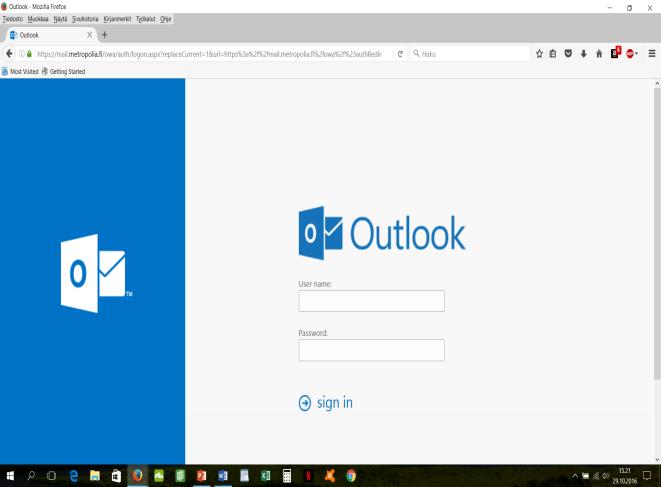Screen dimensions: 661x487
Task: Open Action Center notifications icon
Action: tap(647, 476)
